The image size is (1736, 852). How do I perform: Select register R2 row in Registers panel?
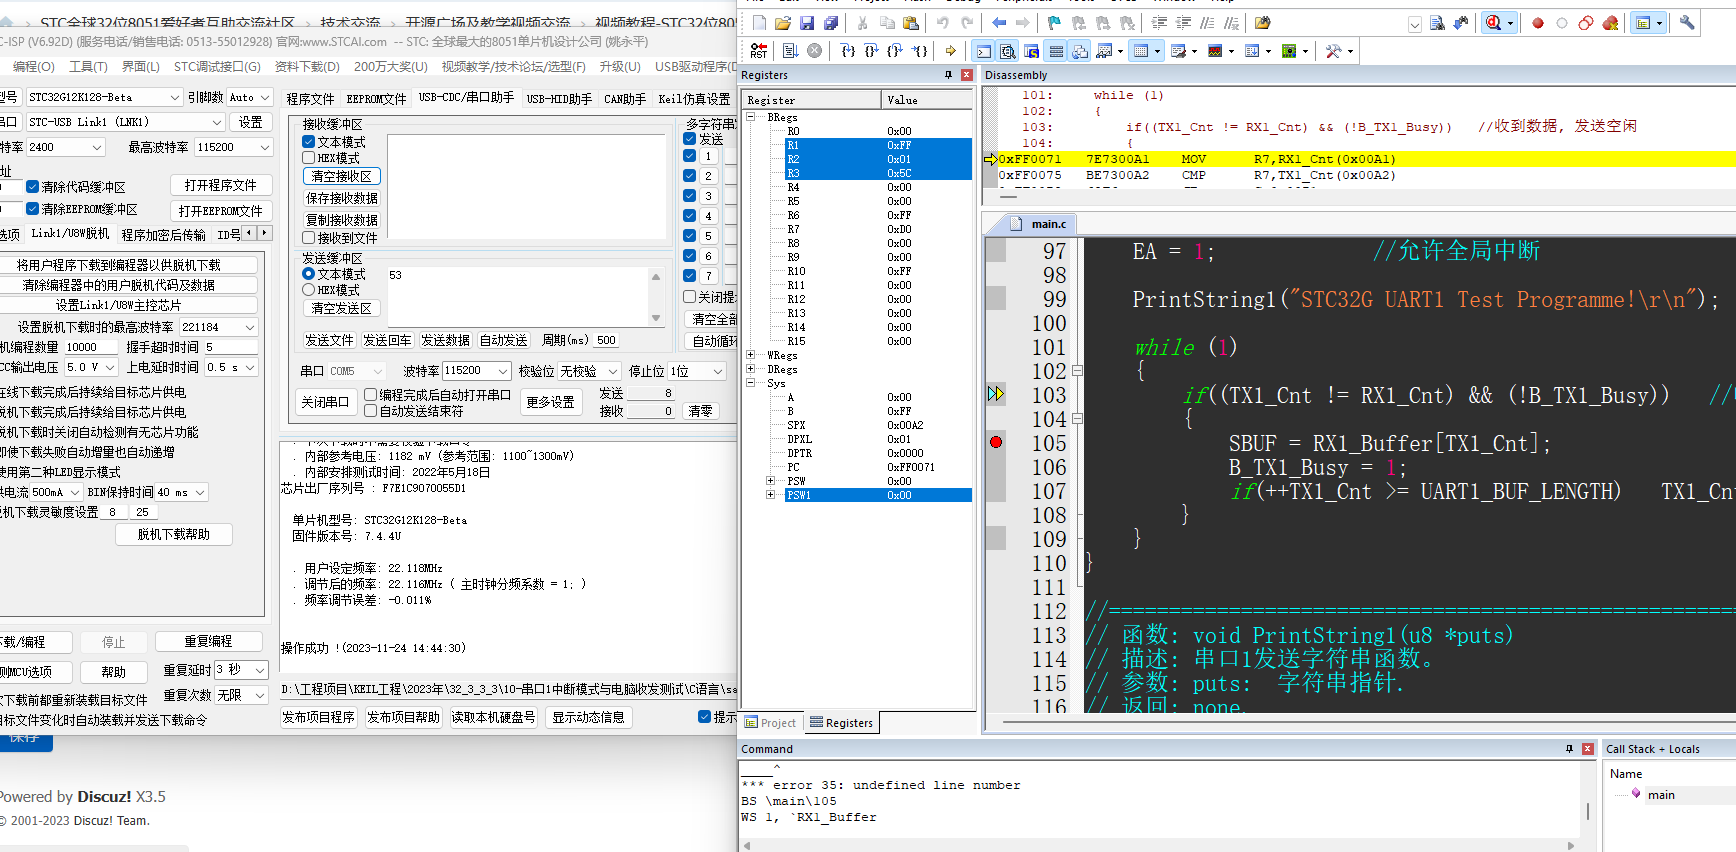(878, 159)
